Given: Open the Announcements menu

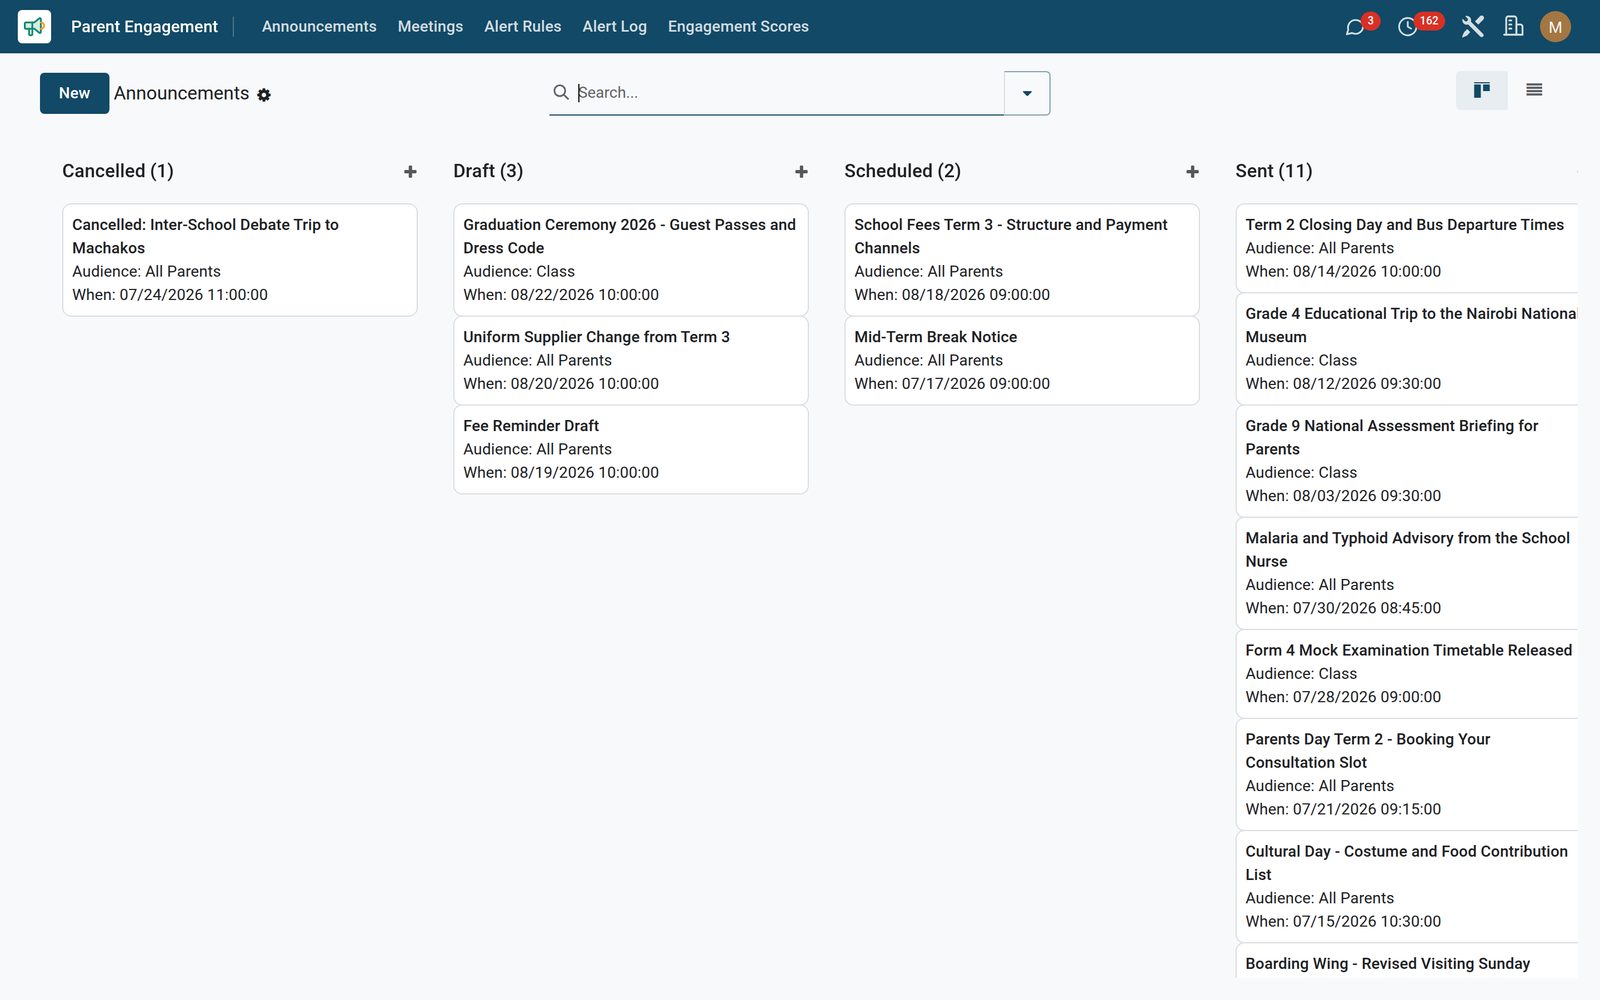Looking at the screenshot, I should (x=319, y=27).
